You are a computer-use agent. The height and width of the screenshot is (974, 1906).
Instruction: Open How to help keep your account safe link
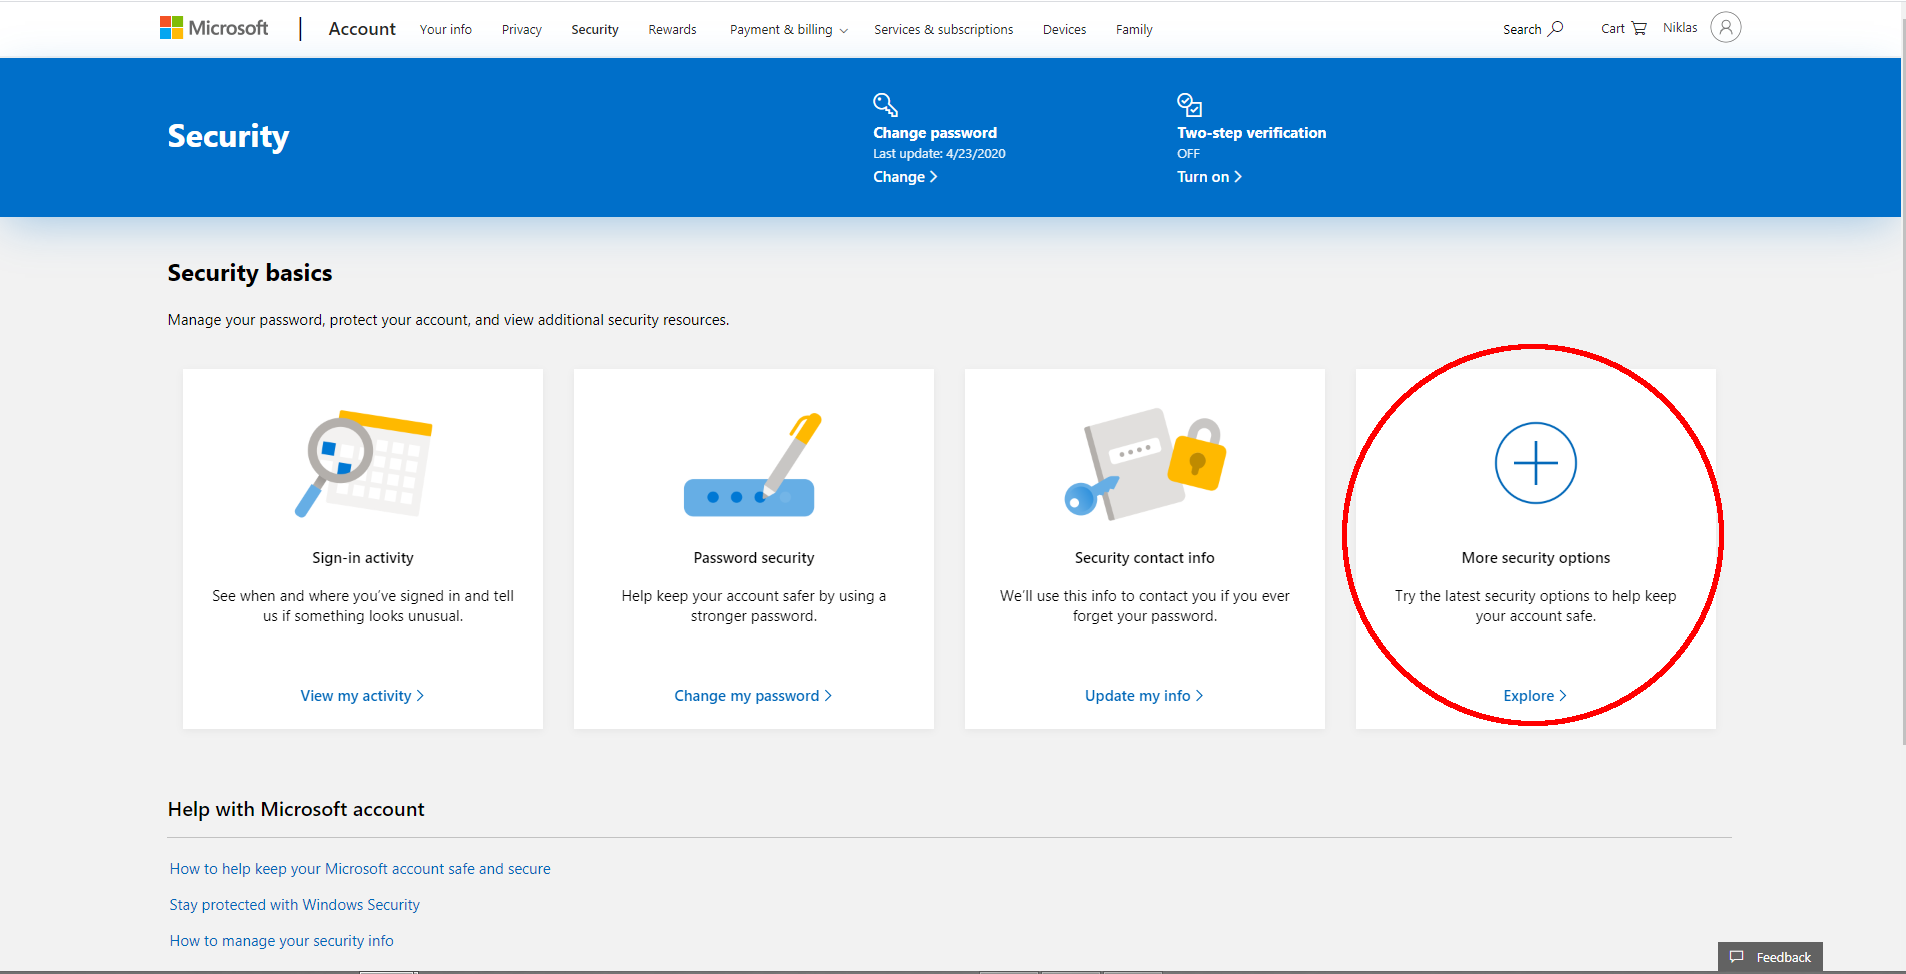[x=360, y=868]
